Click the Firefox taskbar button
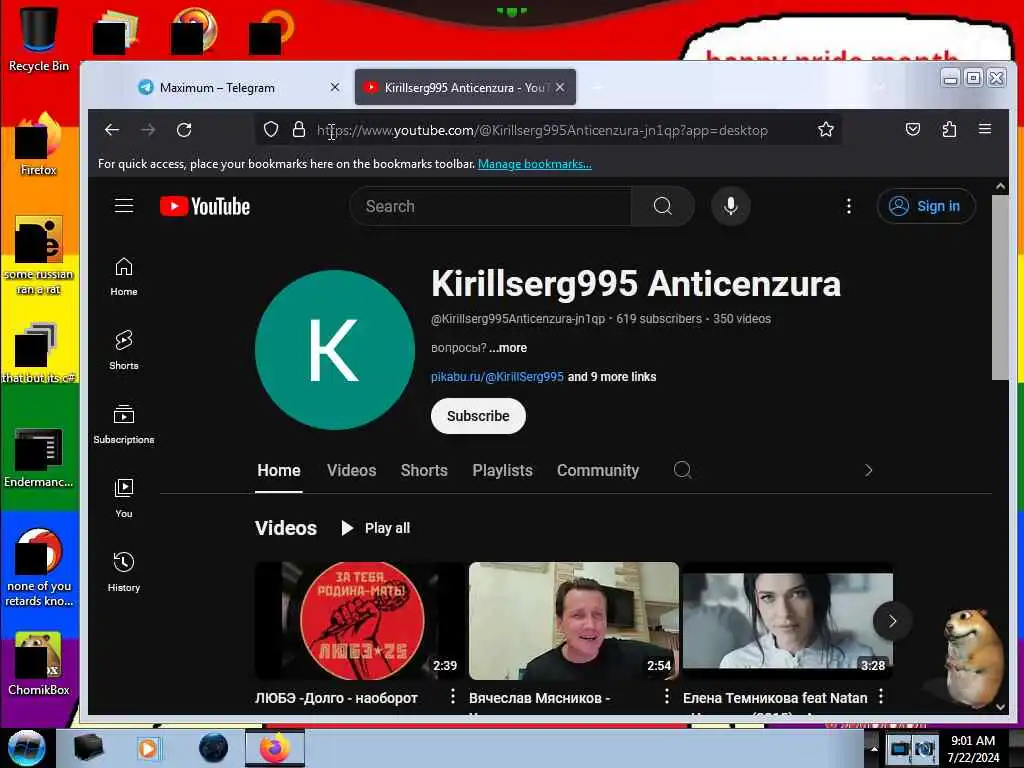Viewport: 1024px width, 768px height. tap(275, 748)
